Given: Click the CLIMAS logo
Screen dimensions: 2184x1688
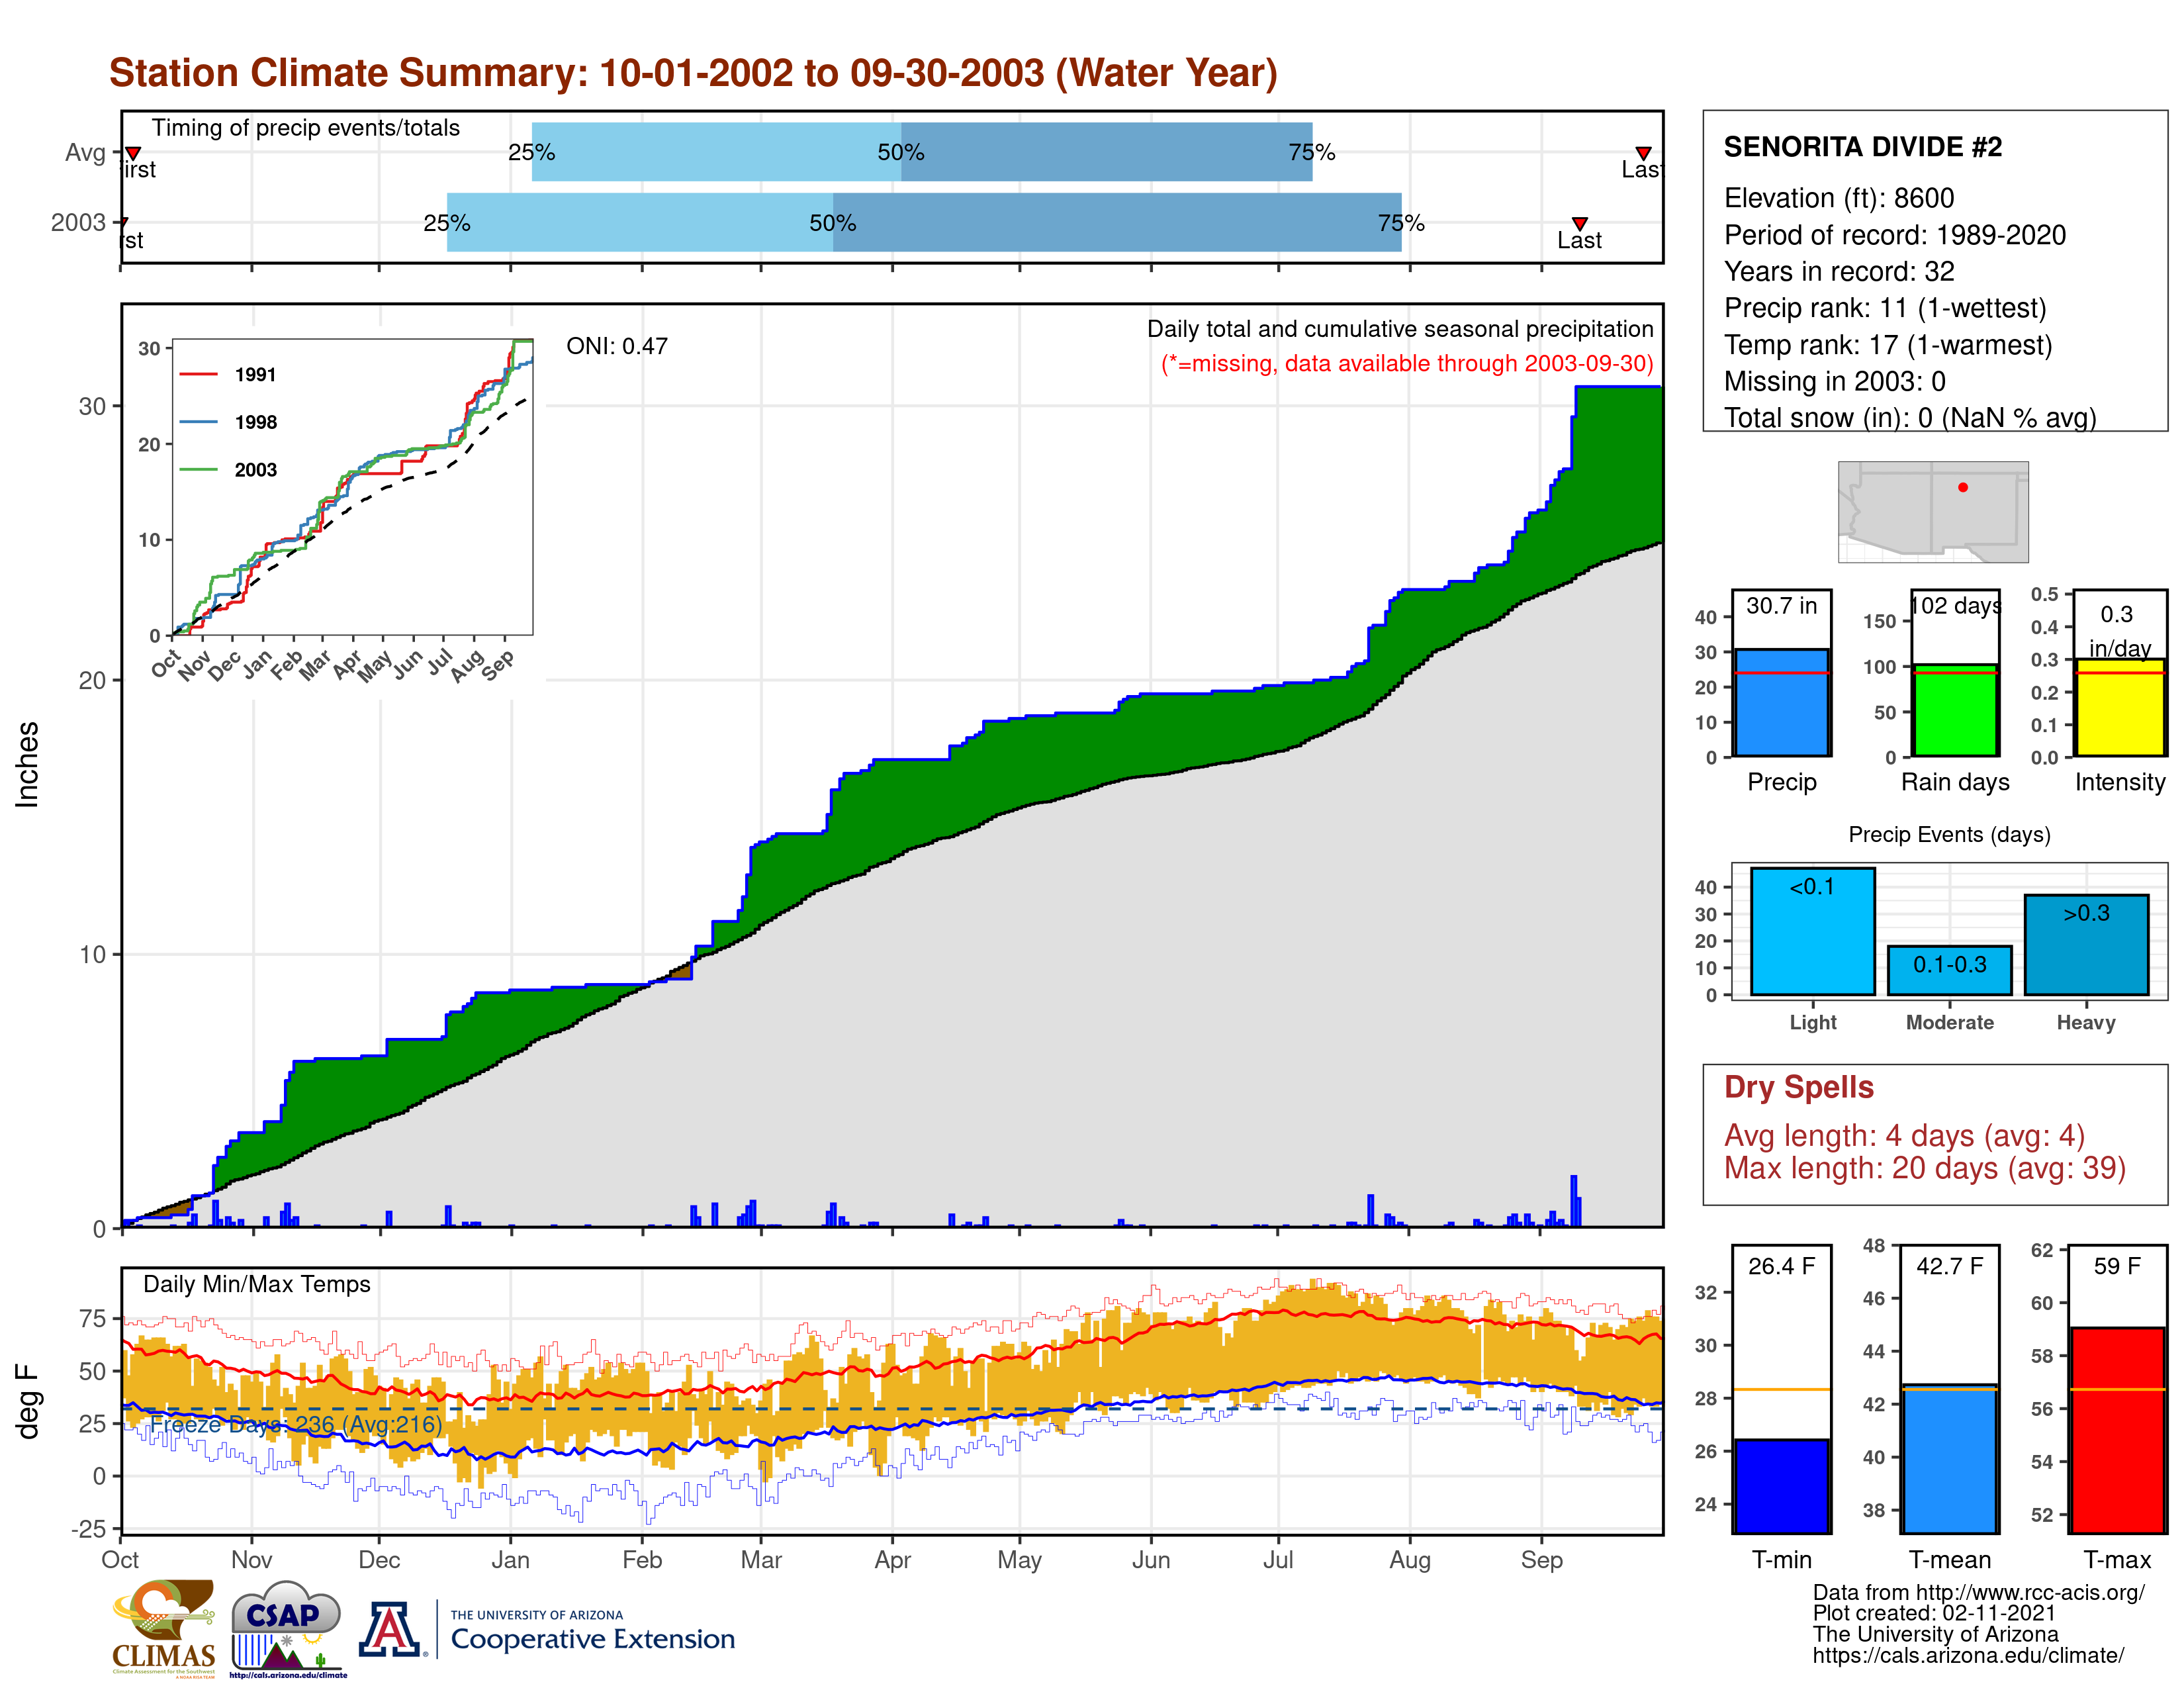Looking at the screenshot, I should (163, 1628).
